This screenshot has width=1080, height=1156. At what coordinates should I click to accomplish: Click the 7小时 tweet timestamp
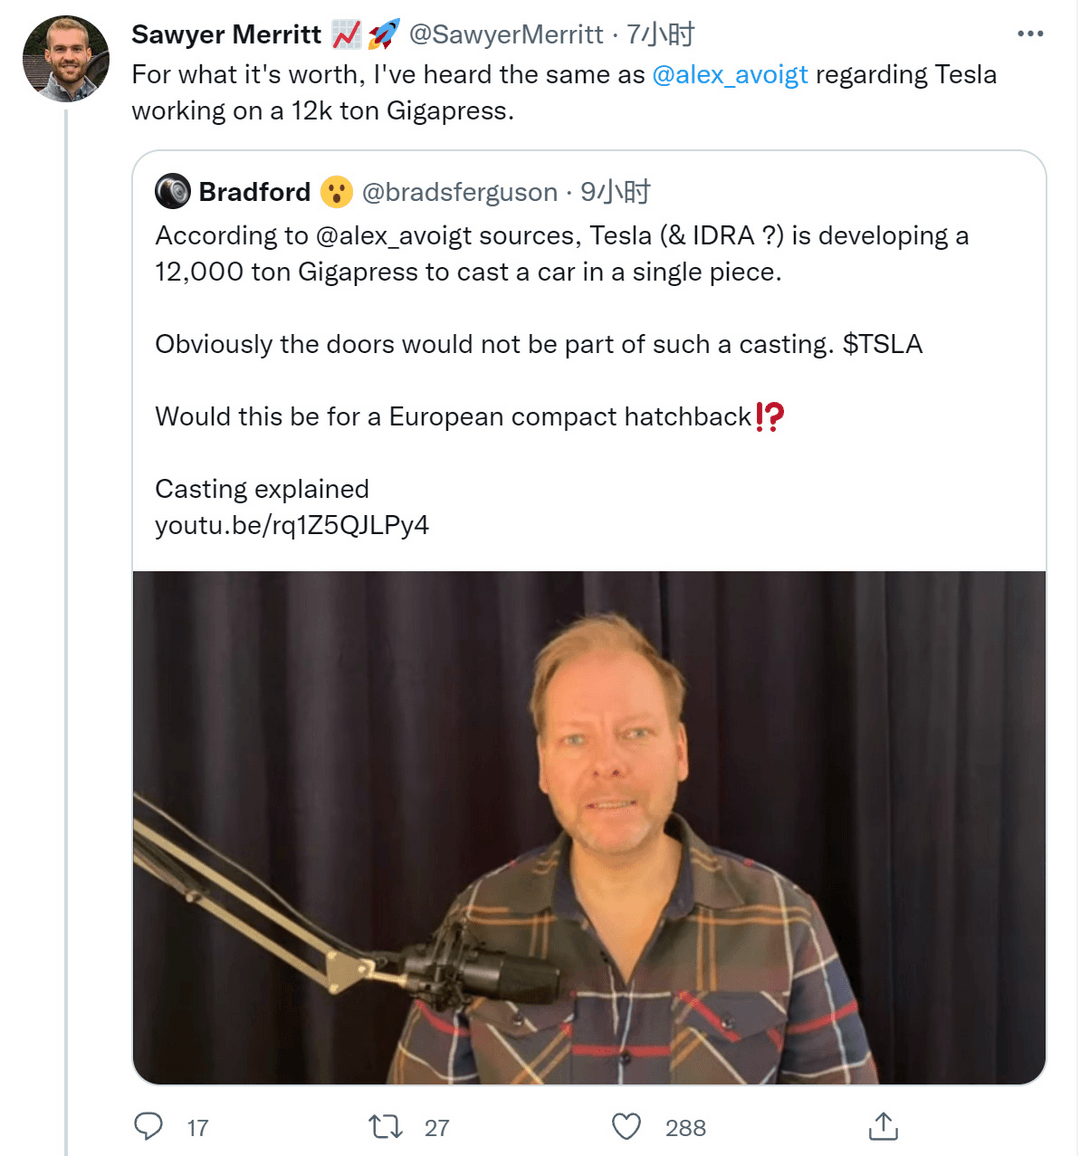661,34
